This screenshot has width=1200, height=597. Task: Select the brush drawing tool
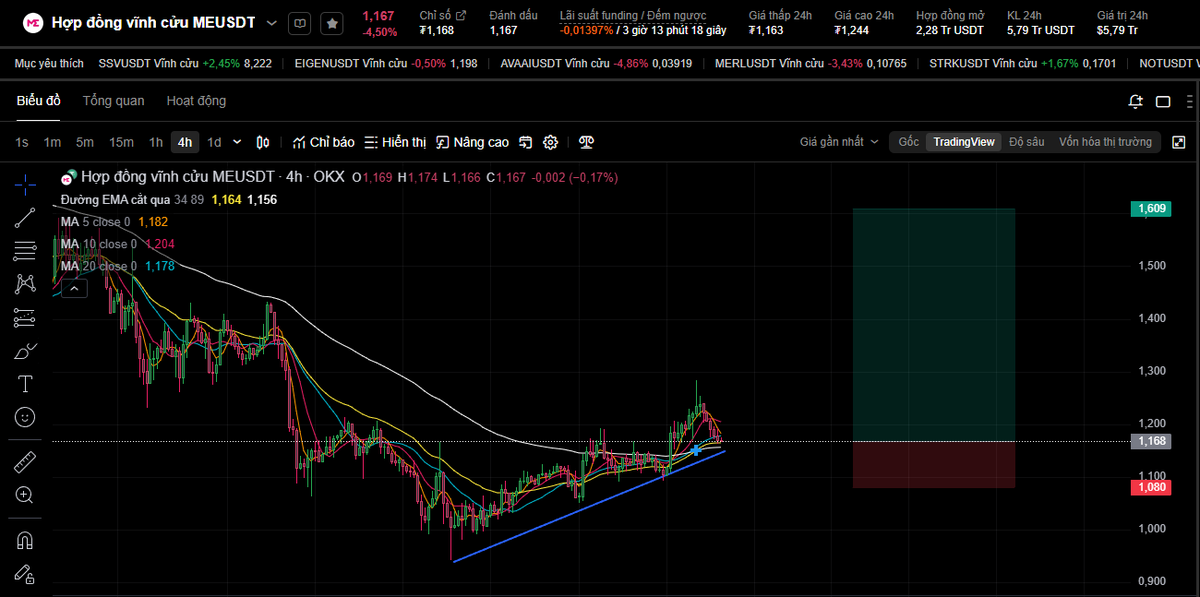coord(24,350)
